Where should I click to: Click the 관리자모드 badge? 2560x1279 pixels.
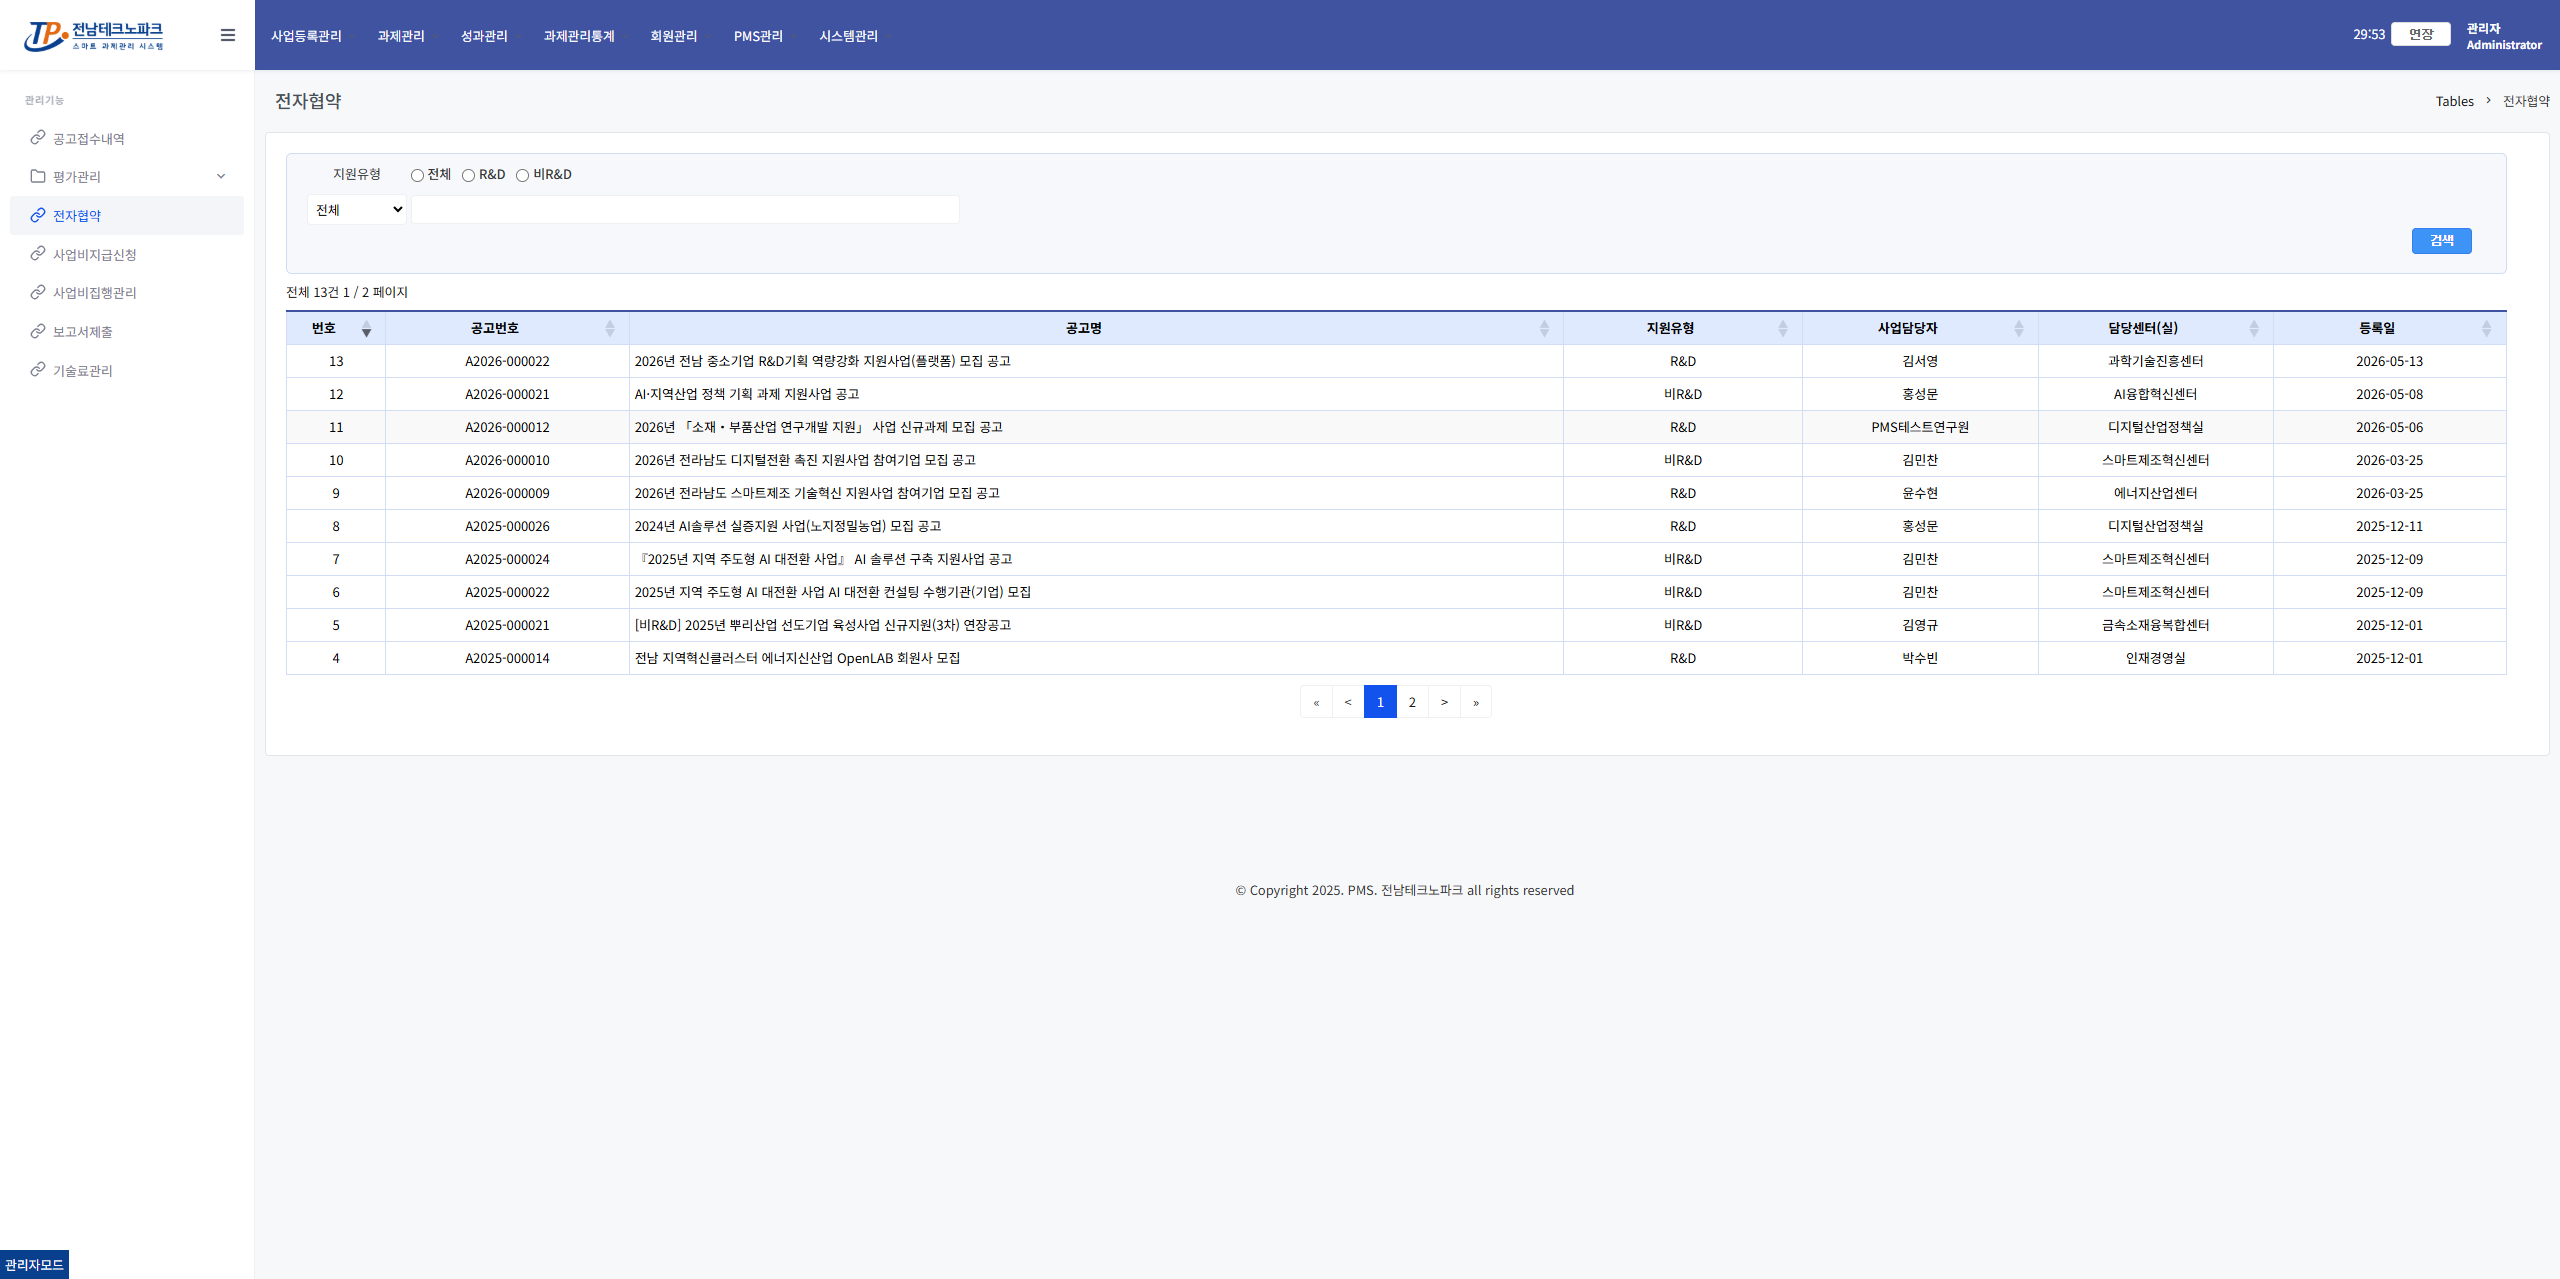tap(34, 1265)
